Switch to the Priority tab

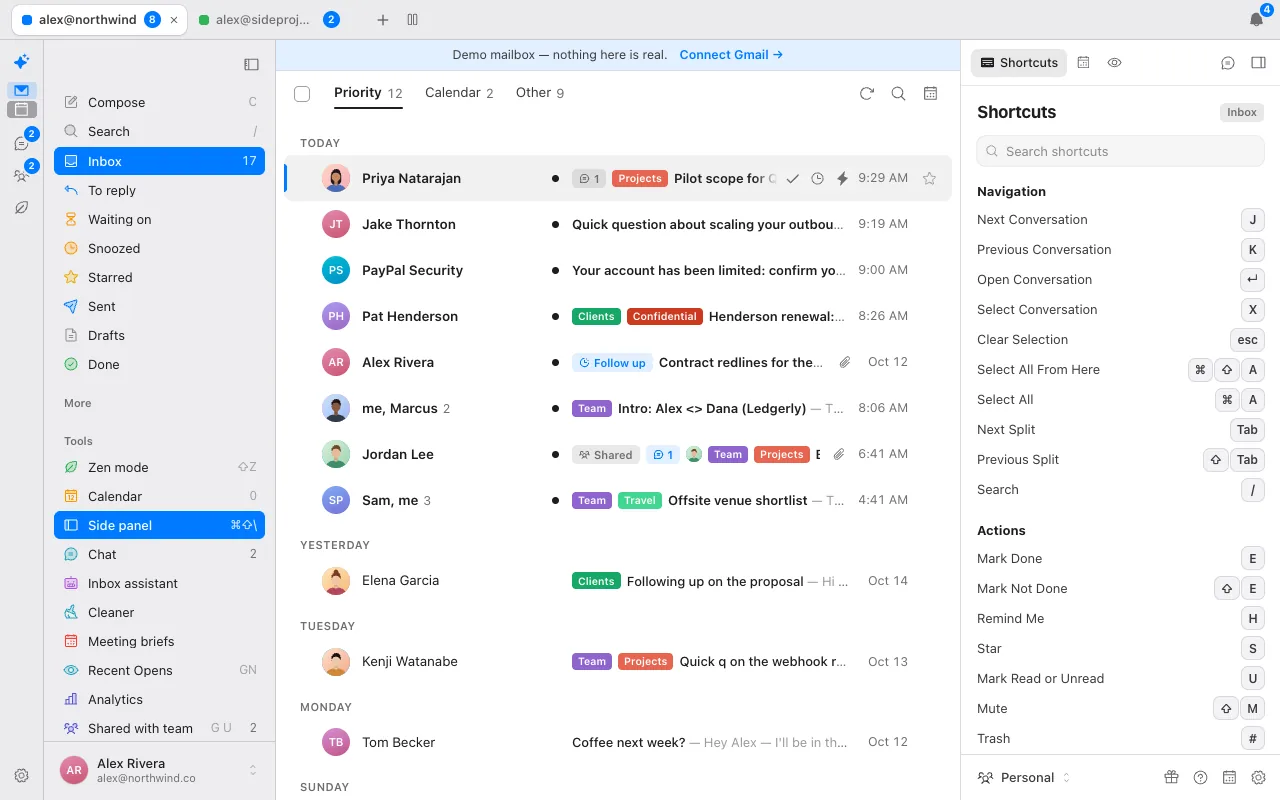coord(368,93)
